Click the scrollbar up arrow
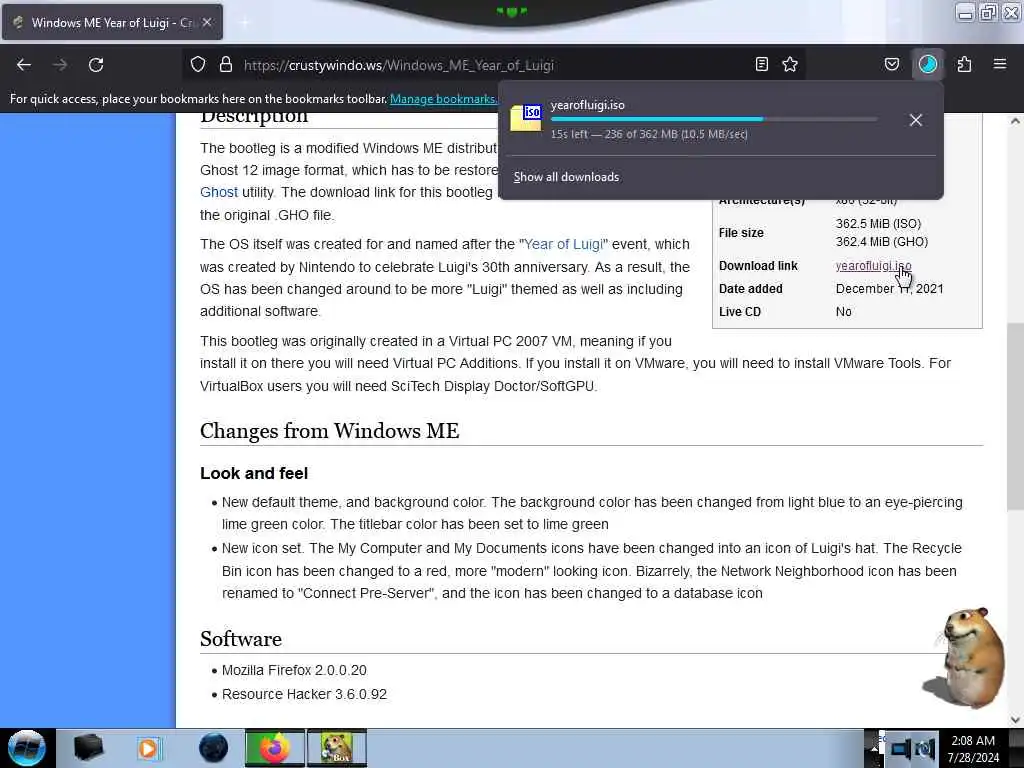 (x=1014, y=121)
